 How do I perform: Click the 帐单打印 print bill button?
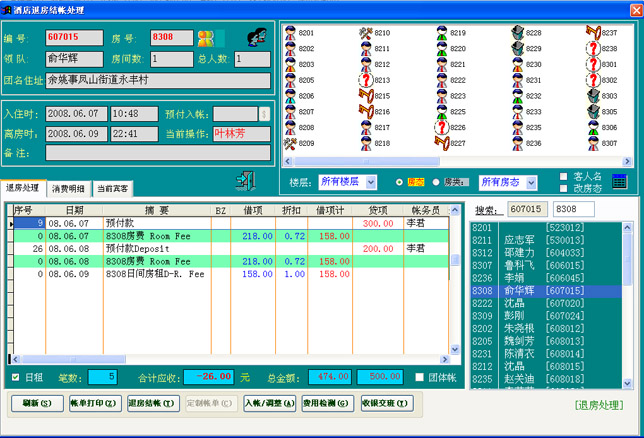(x=93, y=403)
